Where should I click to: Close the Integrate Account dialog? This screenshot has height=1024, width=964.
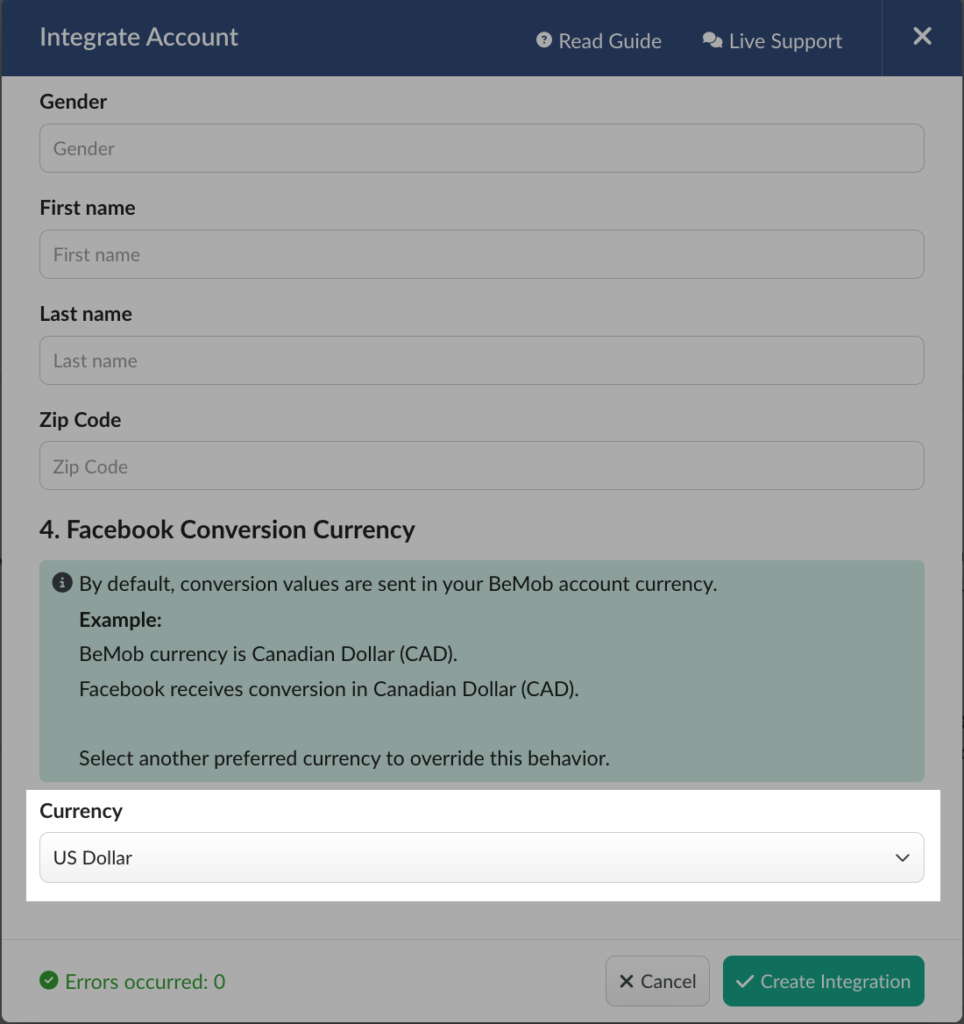(x=922, y=36)
